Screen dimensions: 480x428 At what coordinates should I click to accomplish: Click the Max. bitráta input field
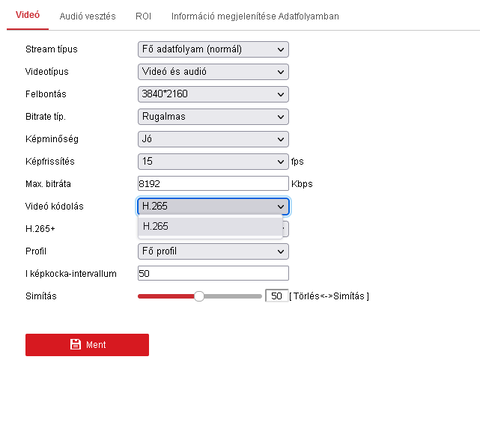coord(213,184)
